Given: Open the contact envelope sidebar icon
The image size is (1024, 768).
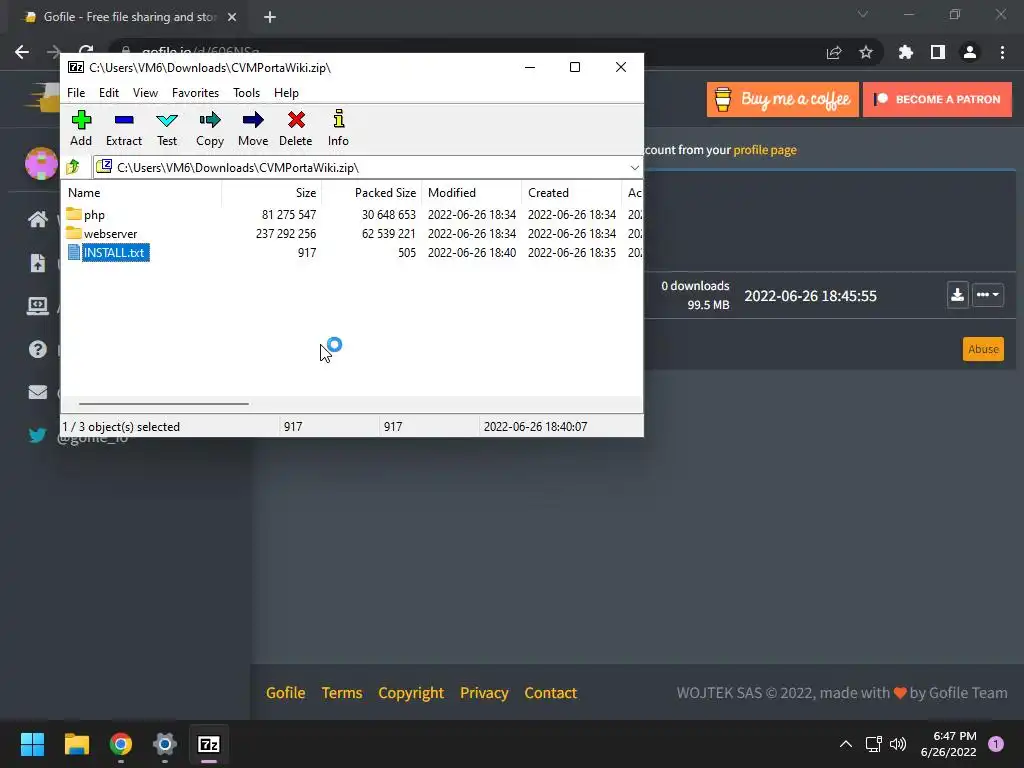Looking at the screenshot, I should tap(37, 392).
